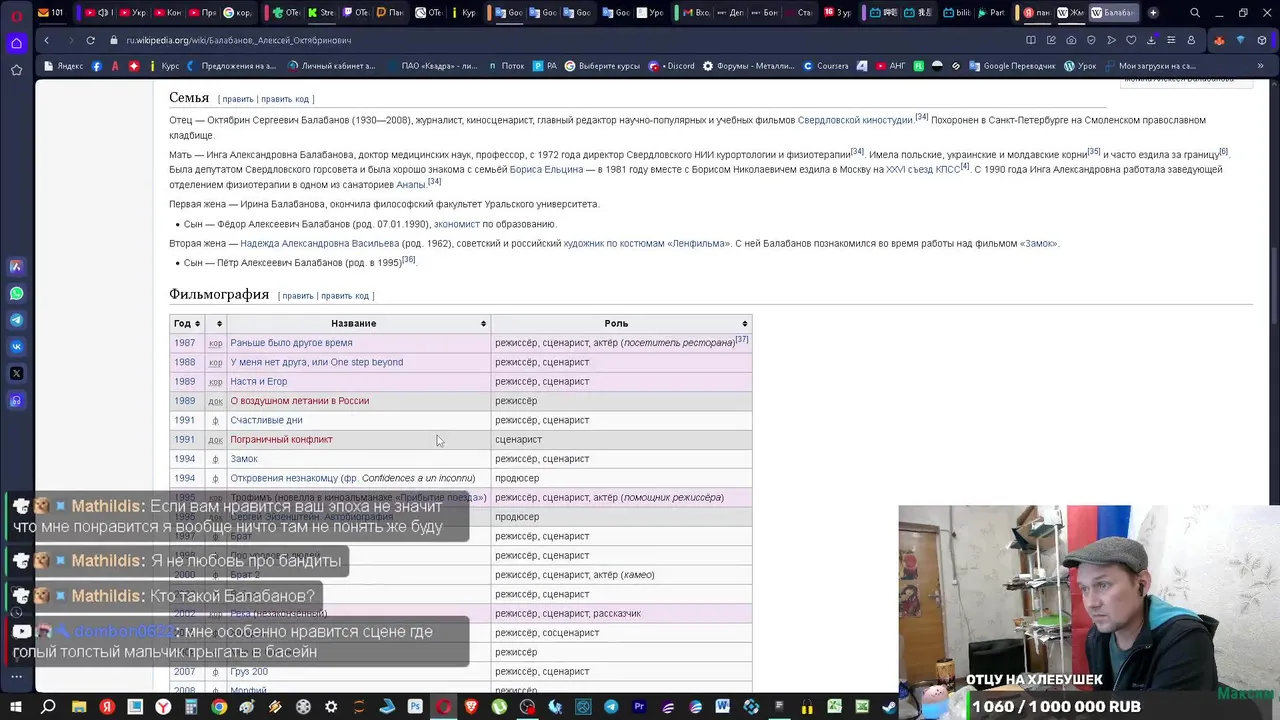
Task: Open File Explorer from the taskbar
Action: tap(79, 707)
